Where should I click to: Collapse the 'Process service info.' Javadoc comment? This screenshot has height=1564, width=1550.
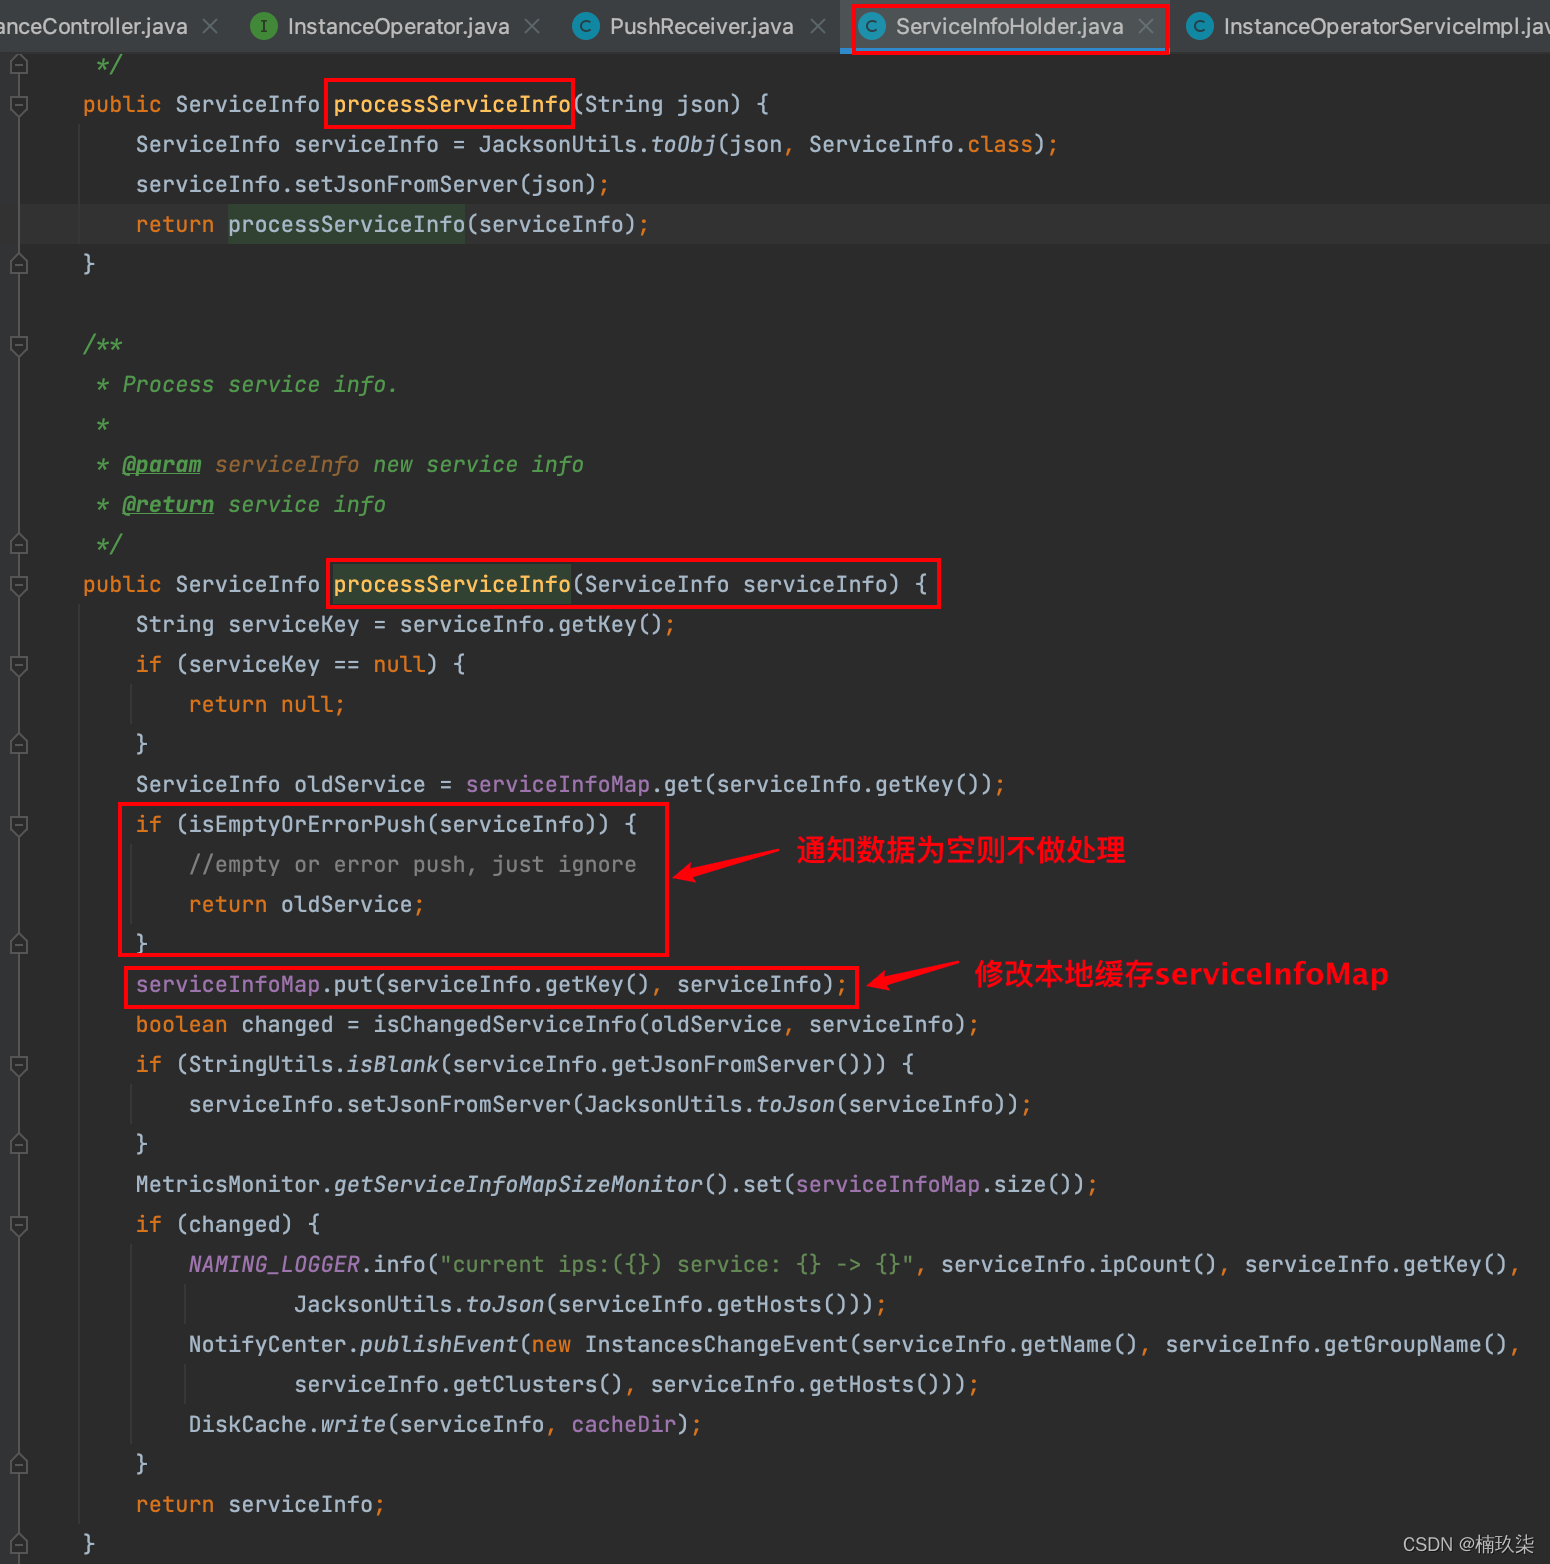[19, 344]
